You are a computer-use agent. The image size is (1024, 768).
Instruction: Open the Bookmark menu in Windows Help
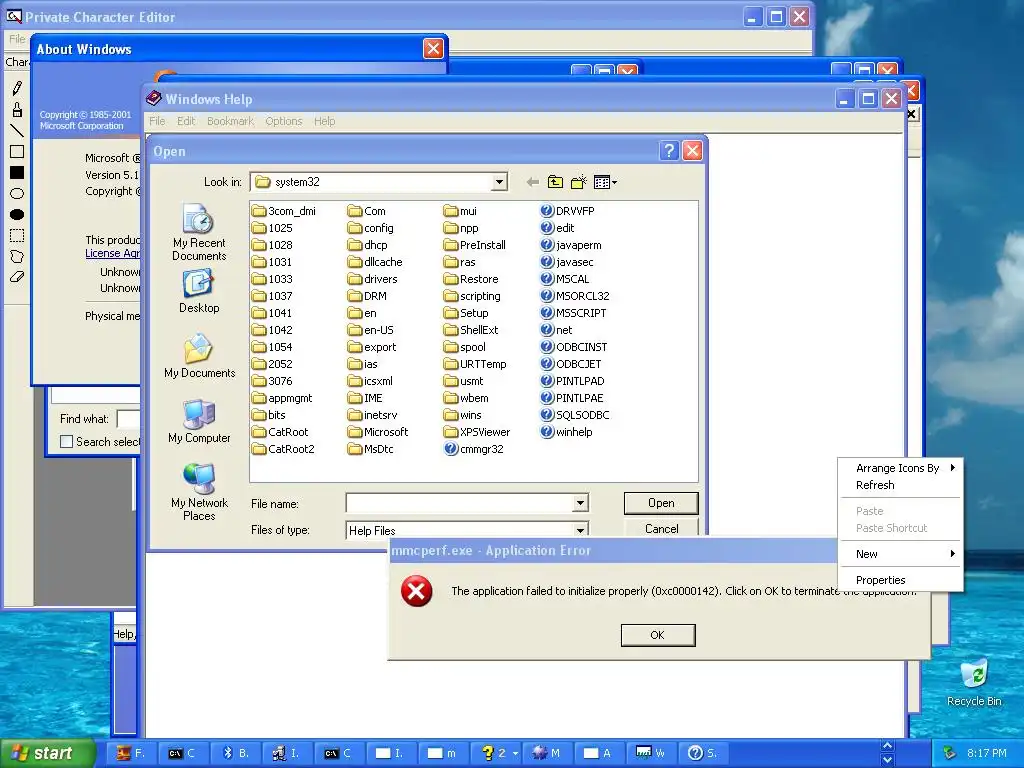click(x=230, y=121)
